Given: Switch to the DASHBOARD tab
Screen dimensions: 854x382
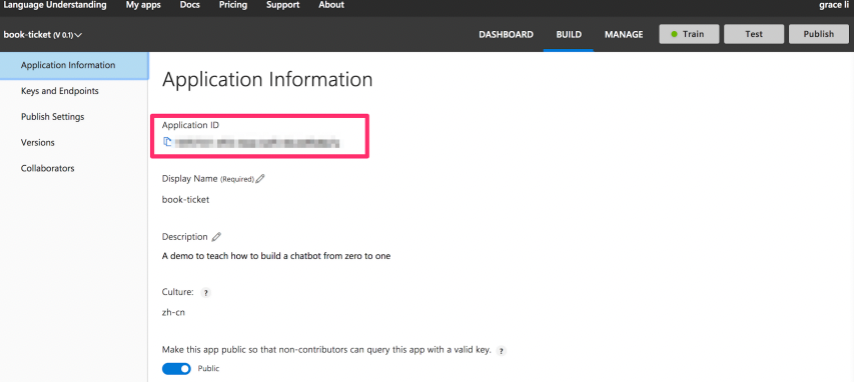Looking at the screenshot, I should tap(506, 34).
